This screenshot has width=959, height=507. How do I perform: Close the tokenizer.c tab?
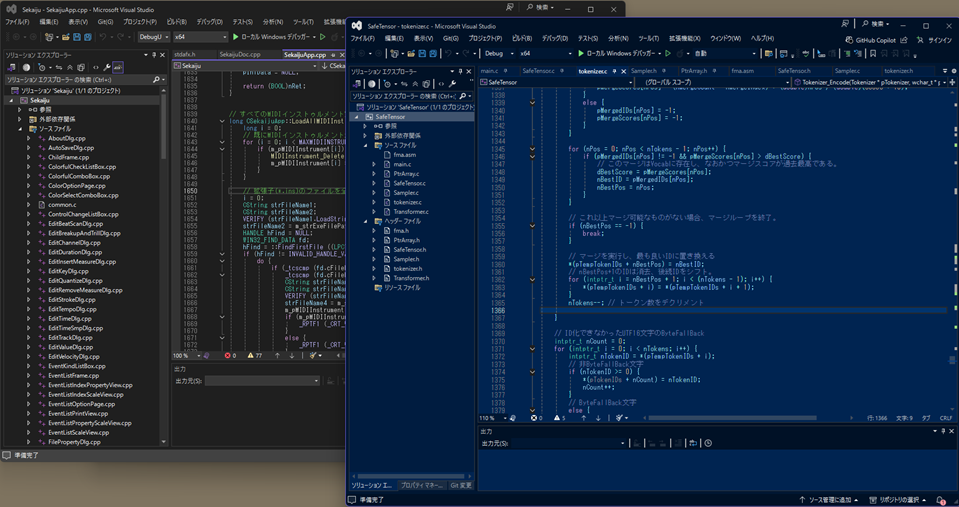[x=624, y=72]
